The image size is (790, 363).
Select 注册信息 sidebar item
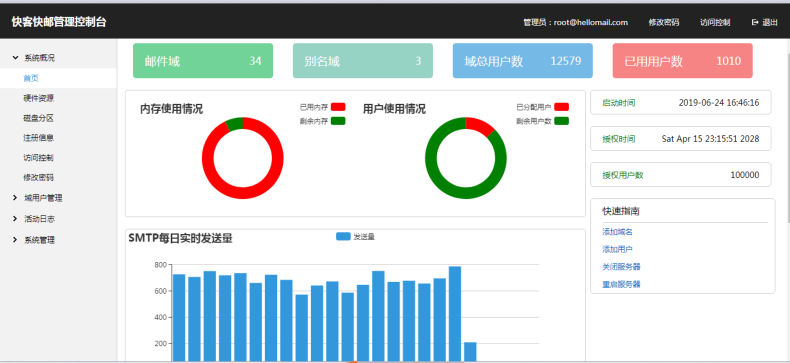38,138
